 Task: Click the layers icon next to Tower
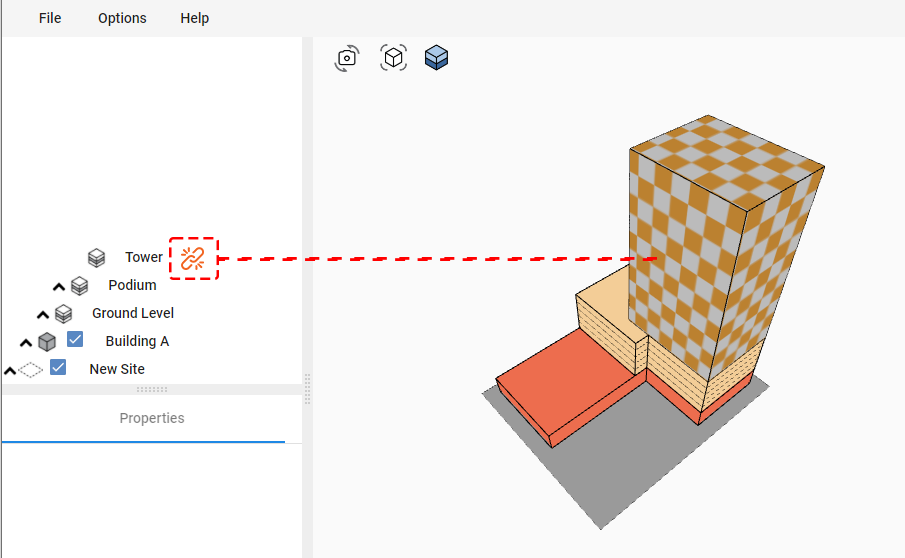(x=96, y=257)
